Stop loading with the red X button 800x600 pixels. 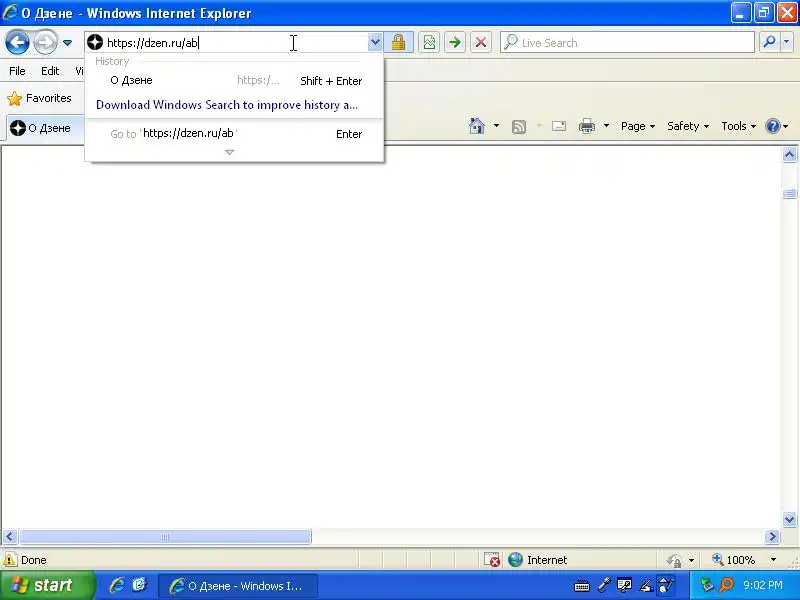[481, 42]
